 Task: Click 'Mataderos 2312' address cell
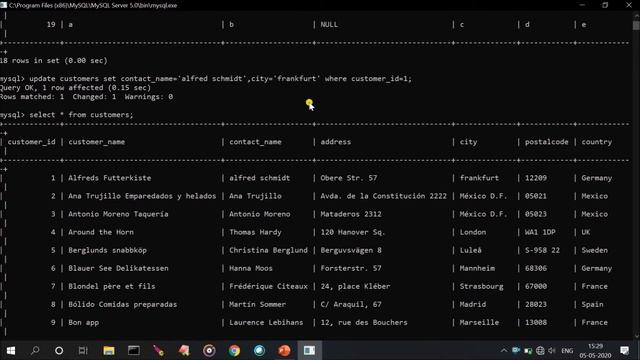tap(351, 214)
